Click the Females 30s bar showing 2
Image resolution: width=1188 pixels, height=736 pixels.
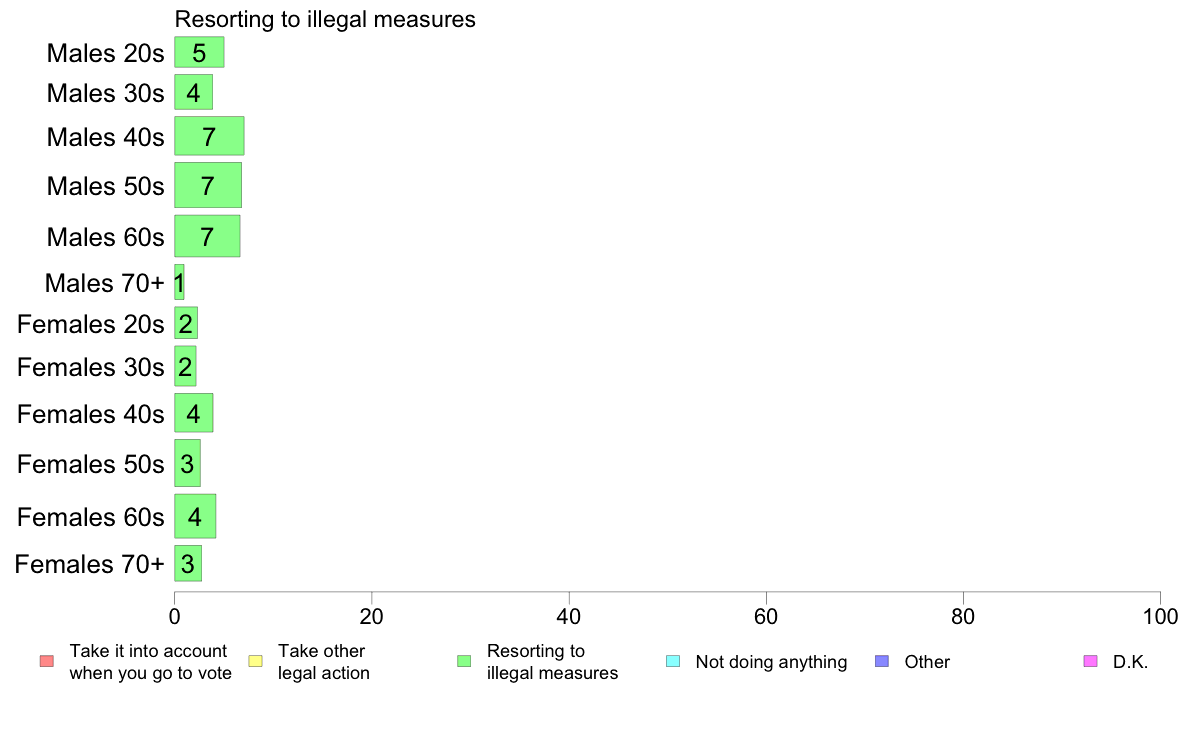coord(186,367)
